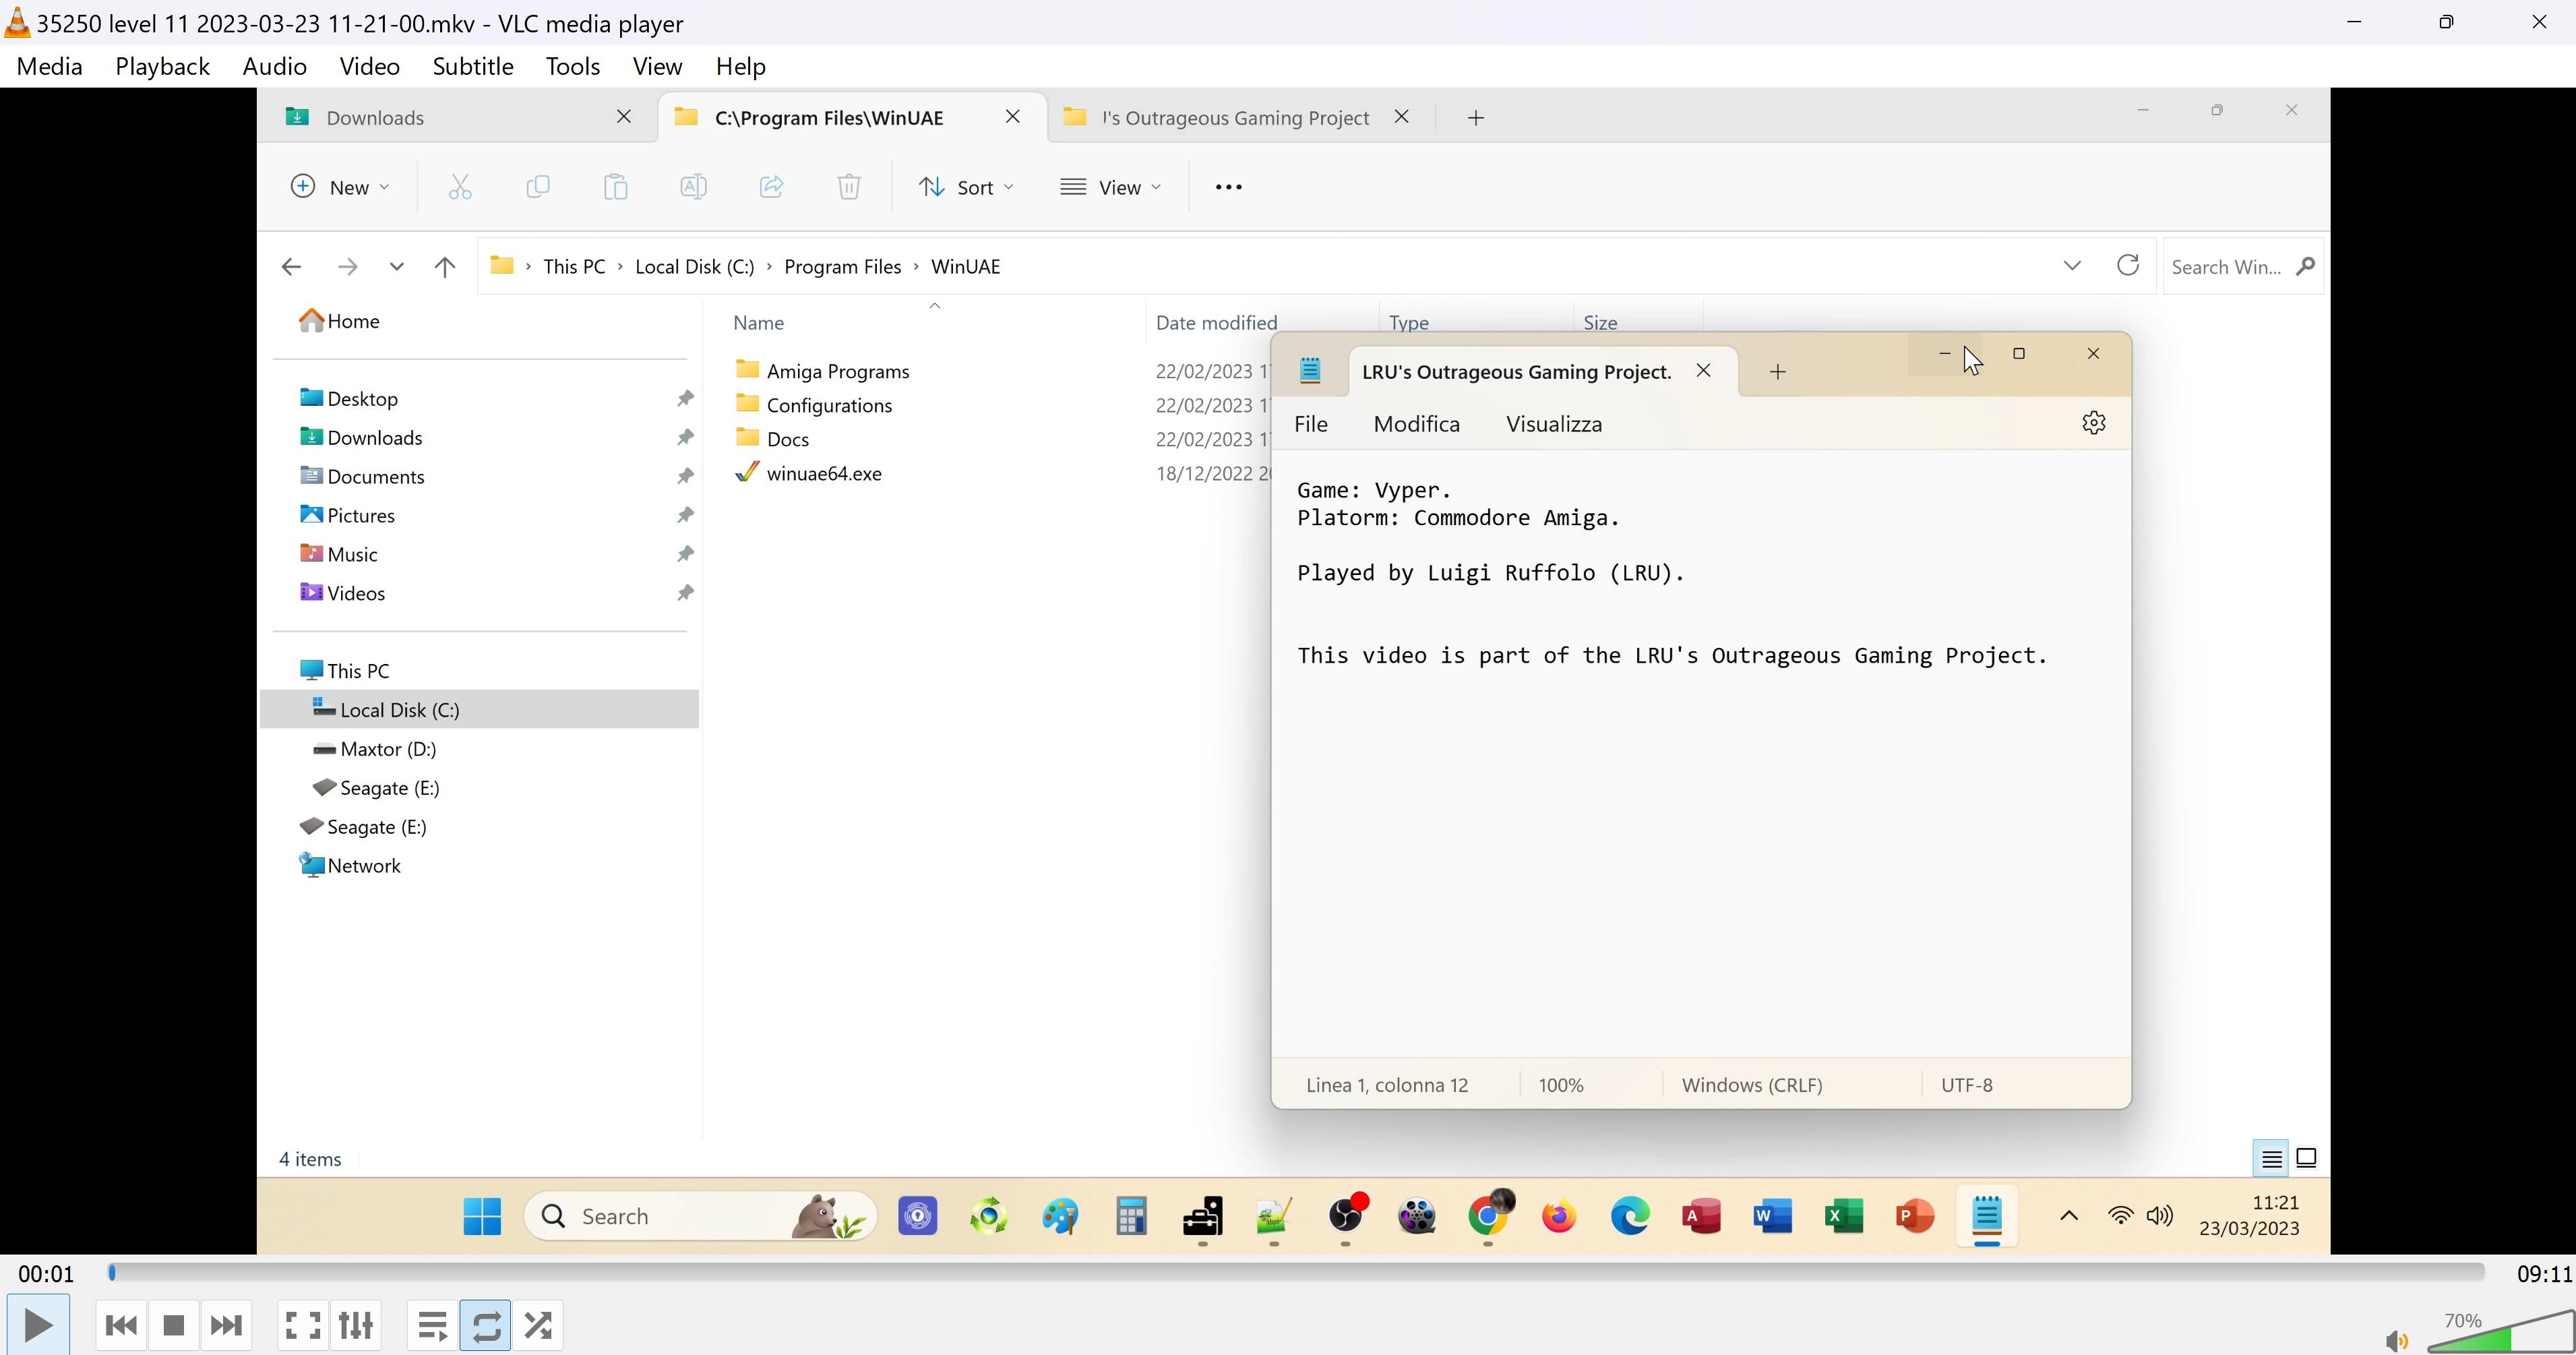Open Firefox from the taskbar
The height and width of the screenshot is (1355, 2576).
(x=1559, y=1217)
